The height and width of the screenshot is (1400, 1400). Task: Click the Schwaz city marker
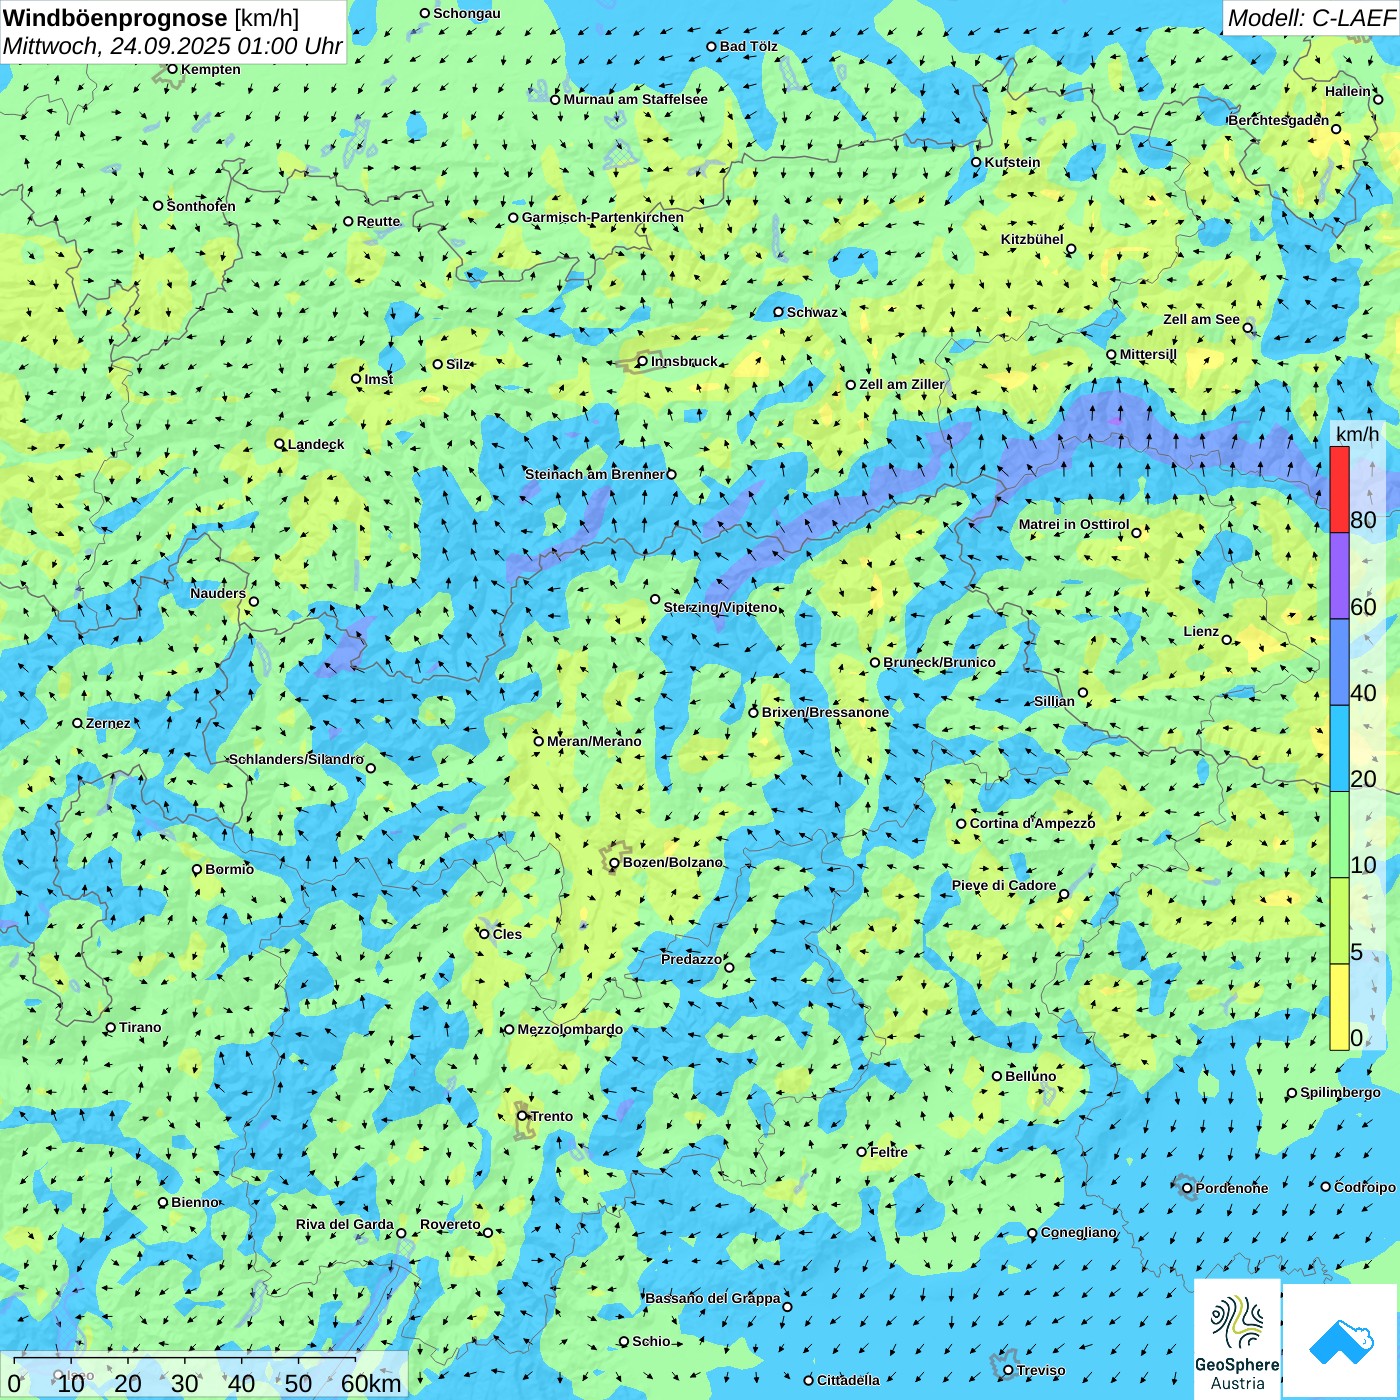click(779, 312)
